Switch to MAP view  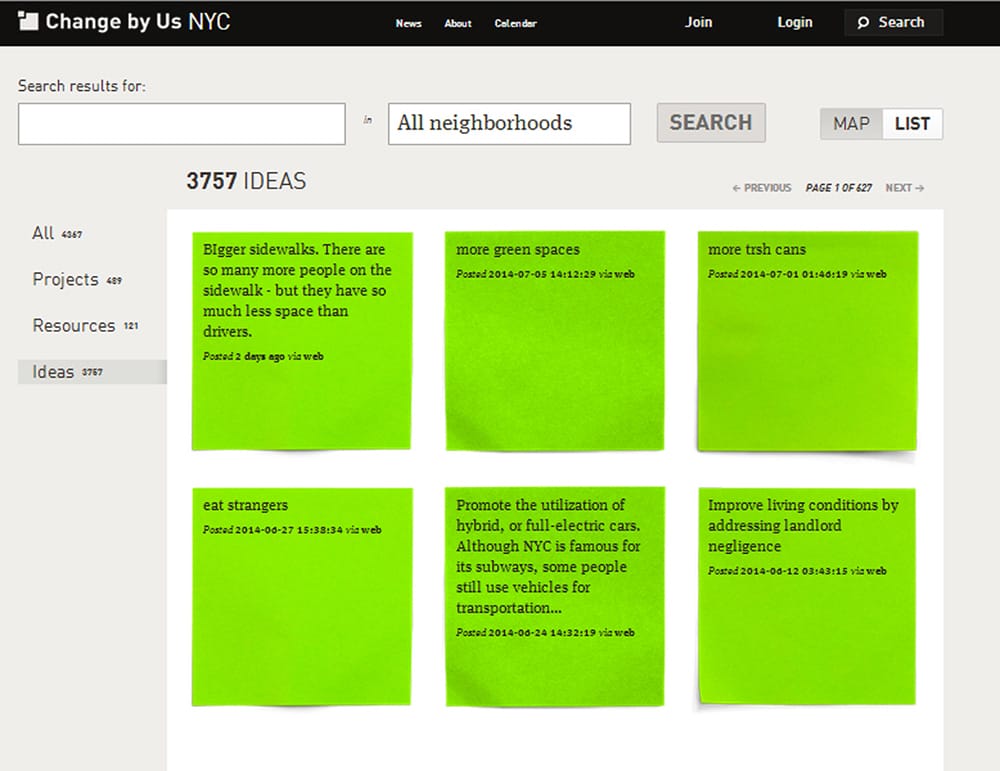tap(851, 124)
